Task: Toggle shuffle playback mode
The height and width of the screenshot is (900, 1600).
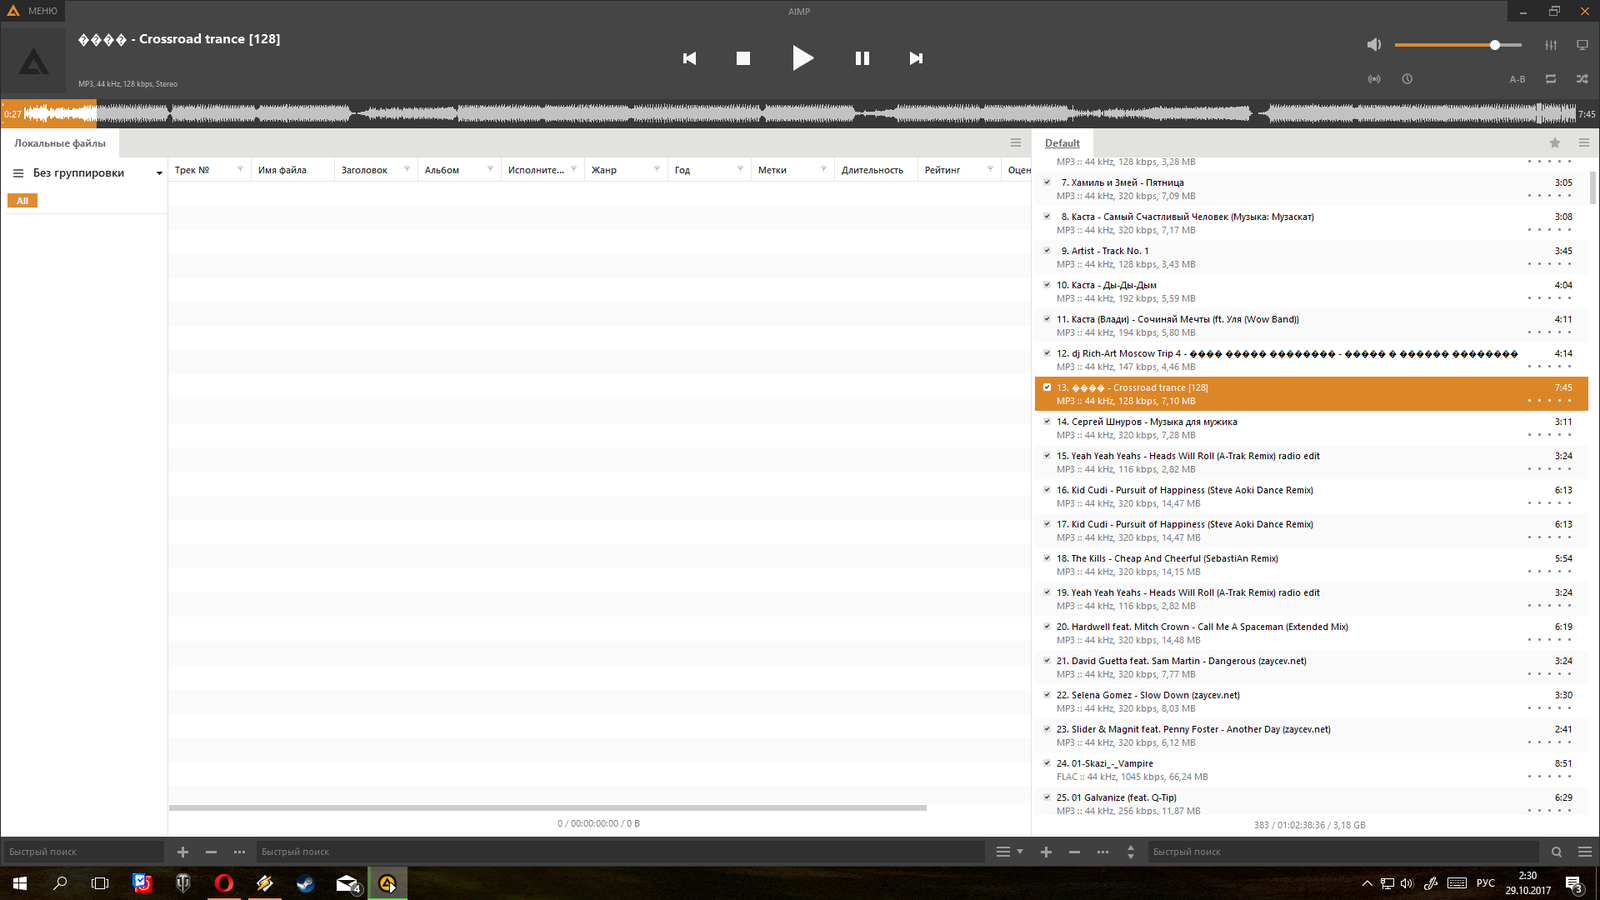Action: click(x=1582, y=79)
